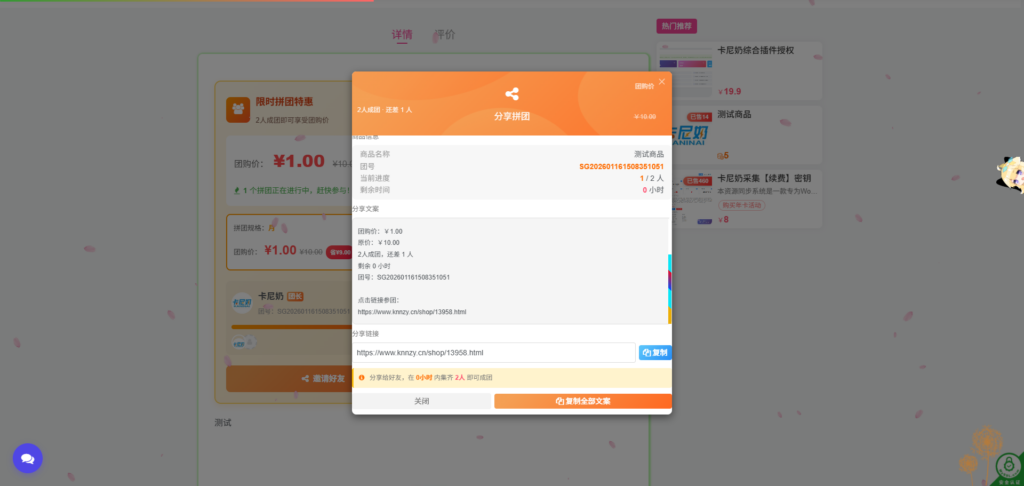The width and height of the screenshot is (1024, 486).
Task: Click the 卡尼奶 group leader avatar
Action: [x=242, y=303]
